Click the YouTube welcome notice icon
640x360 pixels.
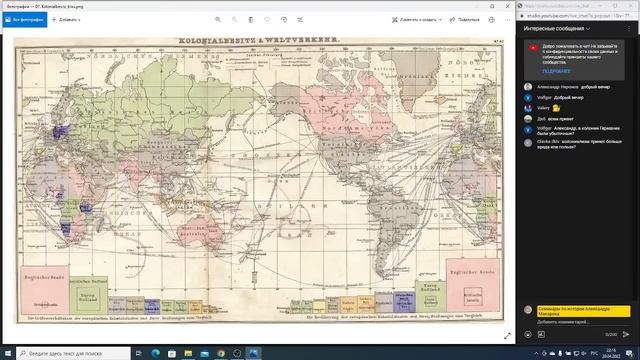[x=533, y=48]
